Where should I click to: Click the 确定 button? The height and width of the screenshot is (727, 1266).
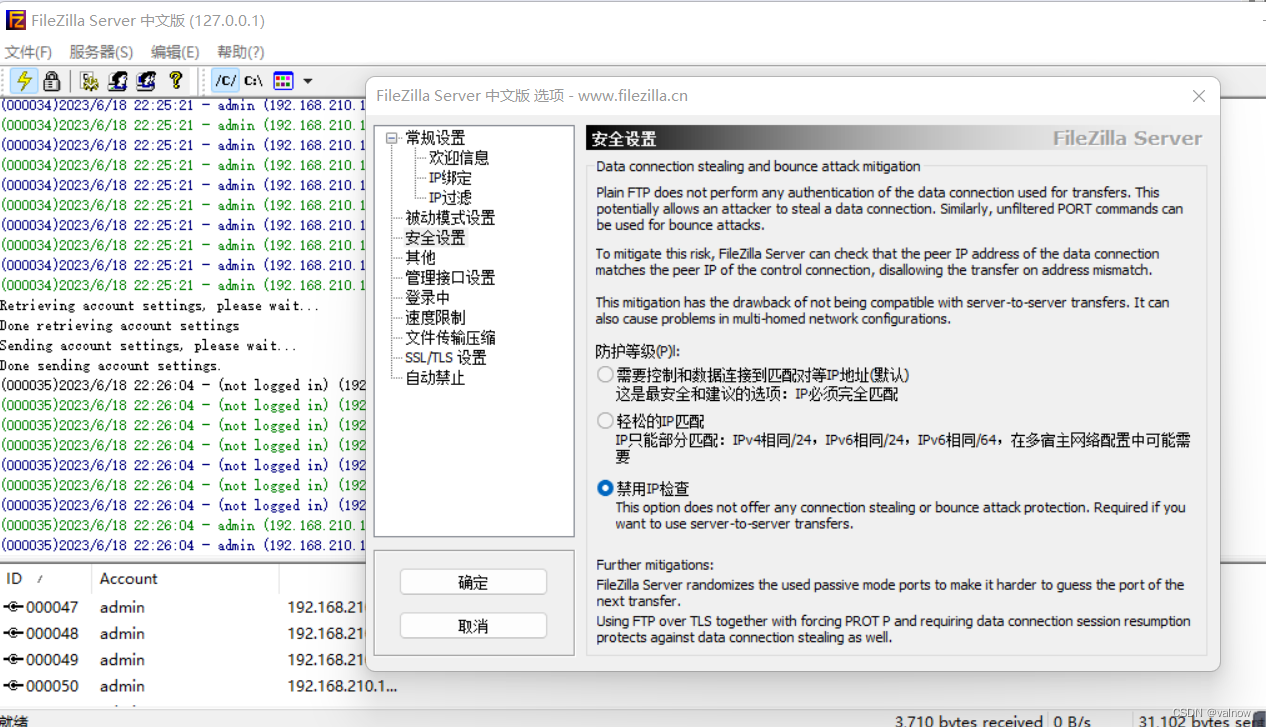(x=473, y=583)
